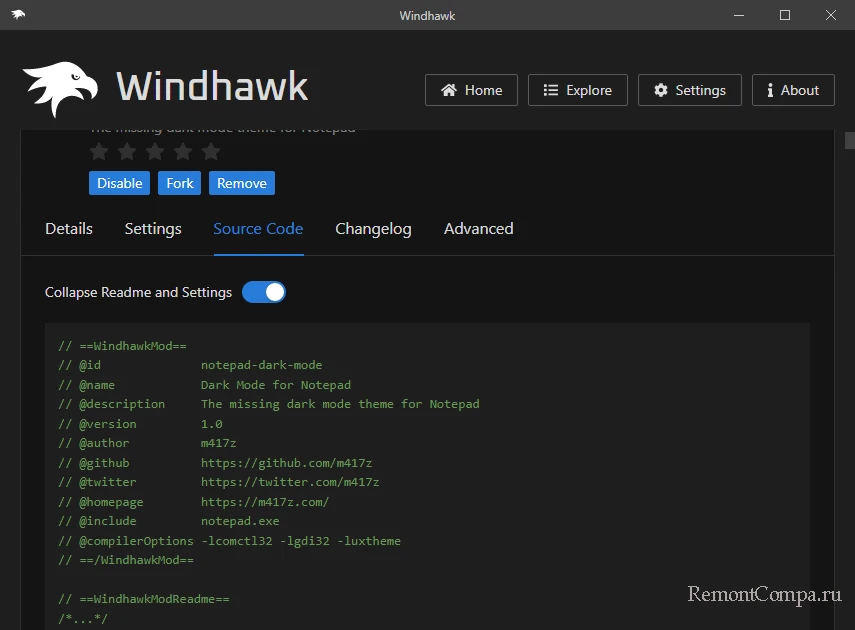Rate the mod with second star
855x630 pixels.
coord(126,152)
